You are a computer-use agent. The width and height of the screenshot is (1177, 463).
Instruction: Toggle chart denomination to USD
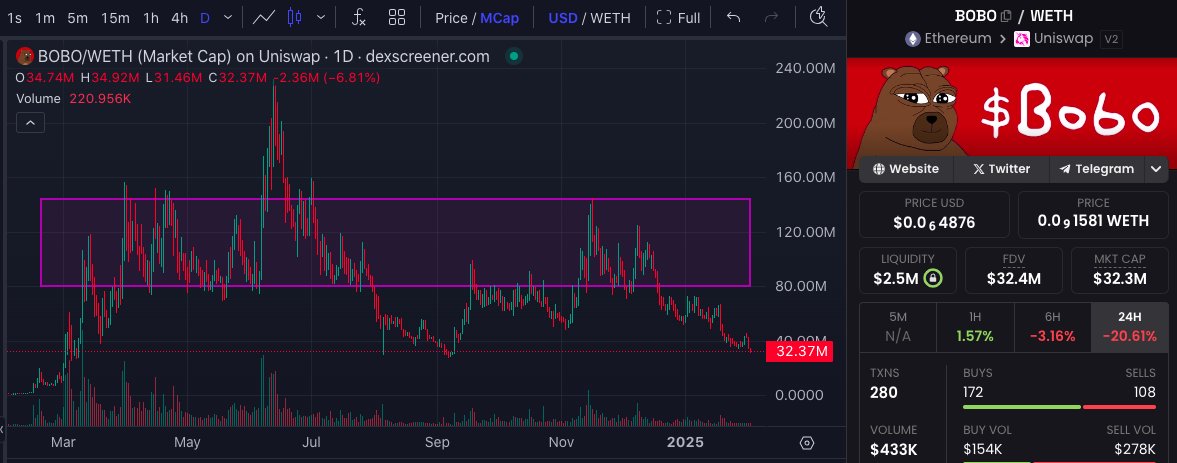click(x=562, y=18)
